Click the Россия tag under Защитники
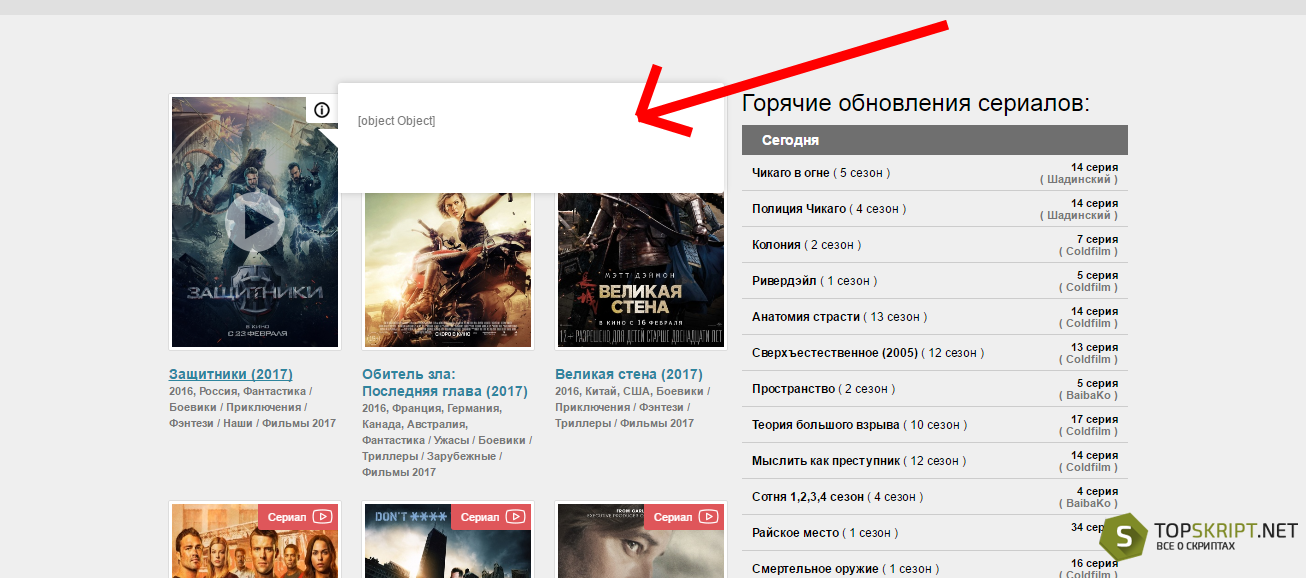Screen dimensions: 1306x578 tap(217, 391)
